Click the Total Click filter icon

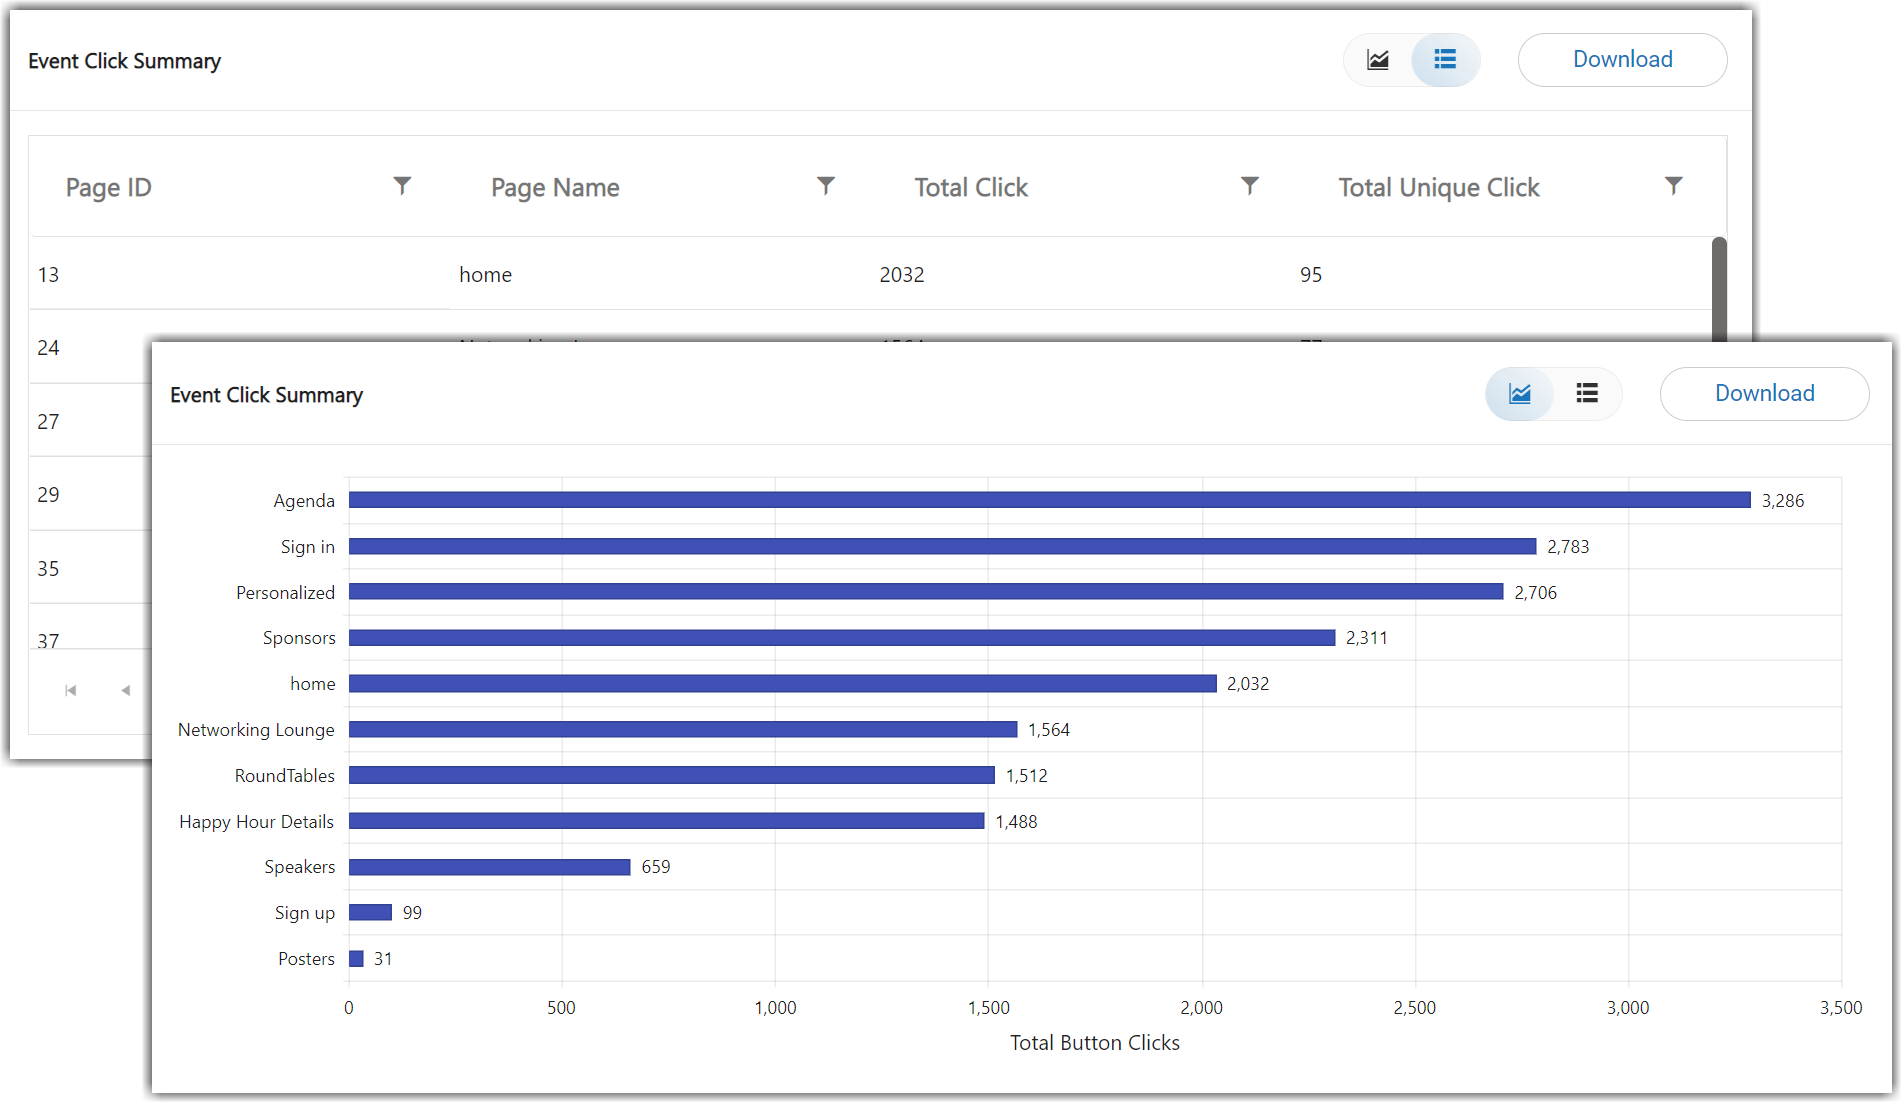tap(1250, 186)
